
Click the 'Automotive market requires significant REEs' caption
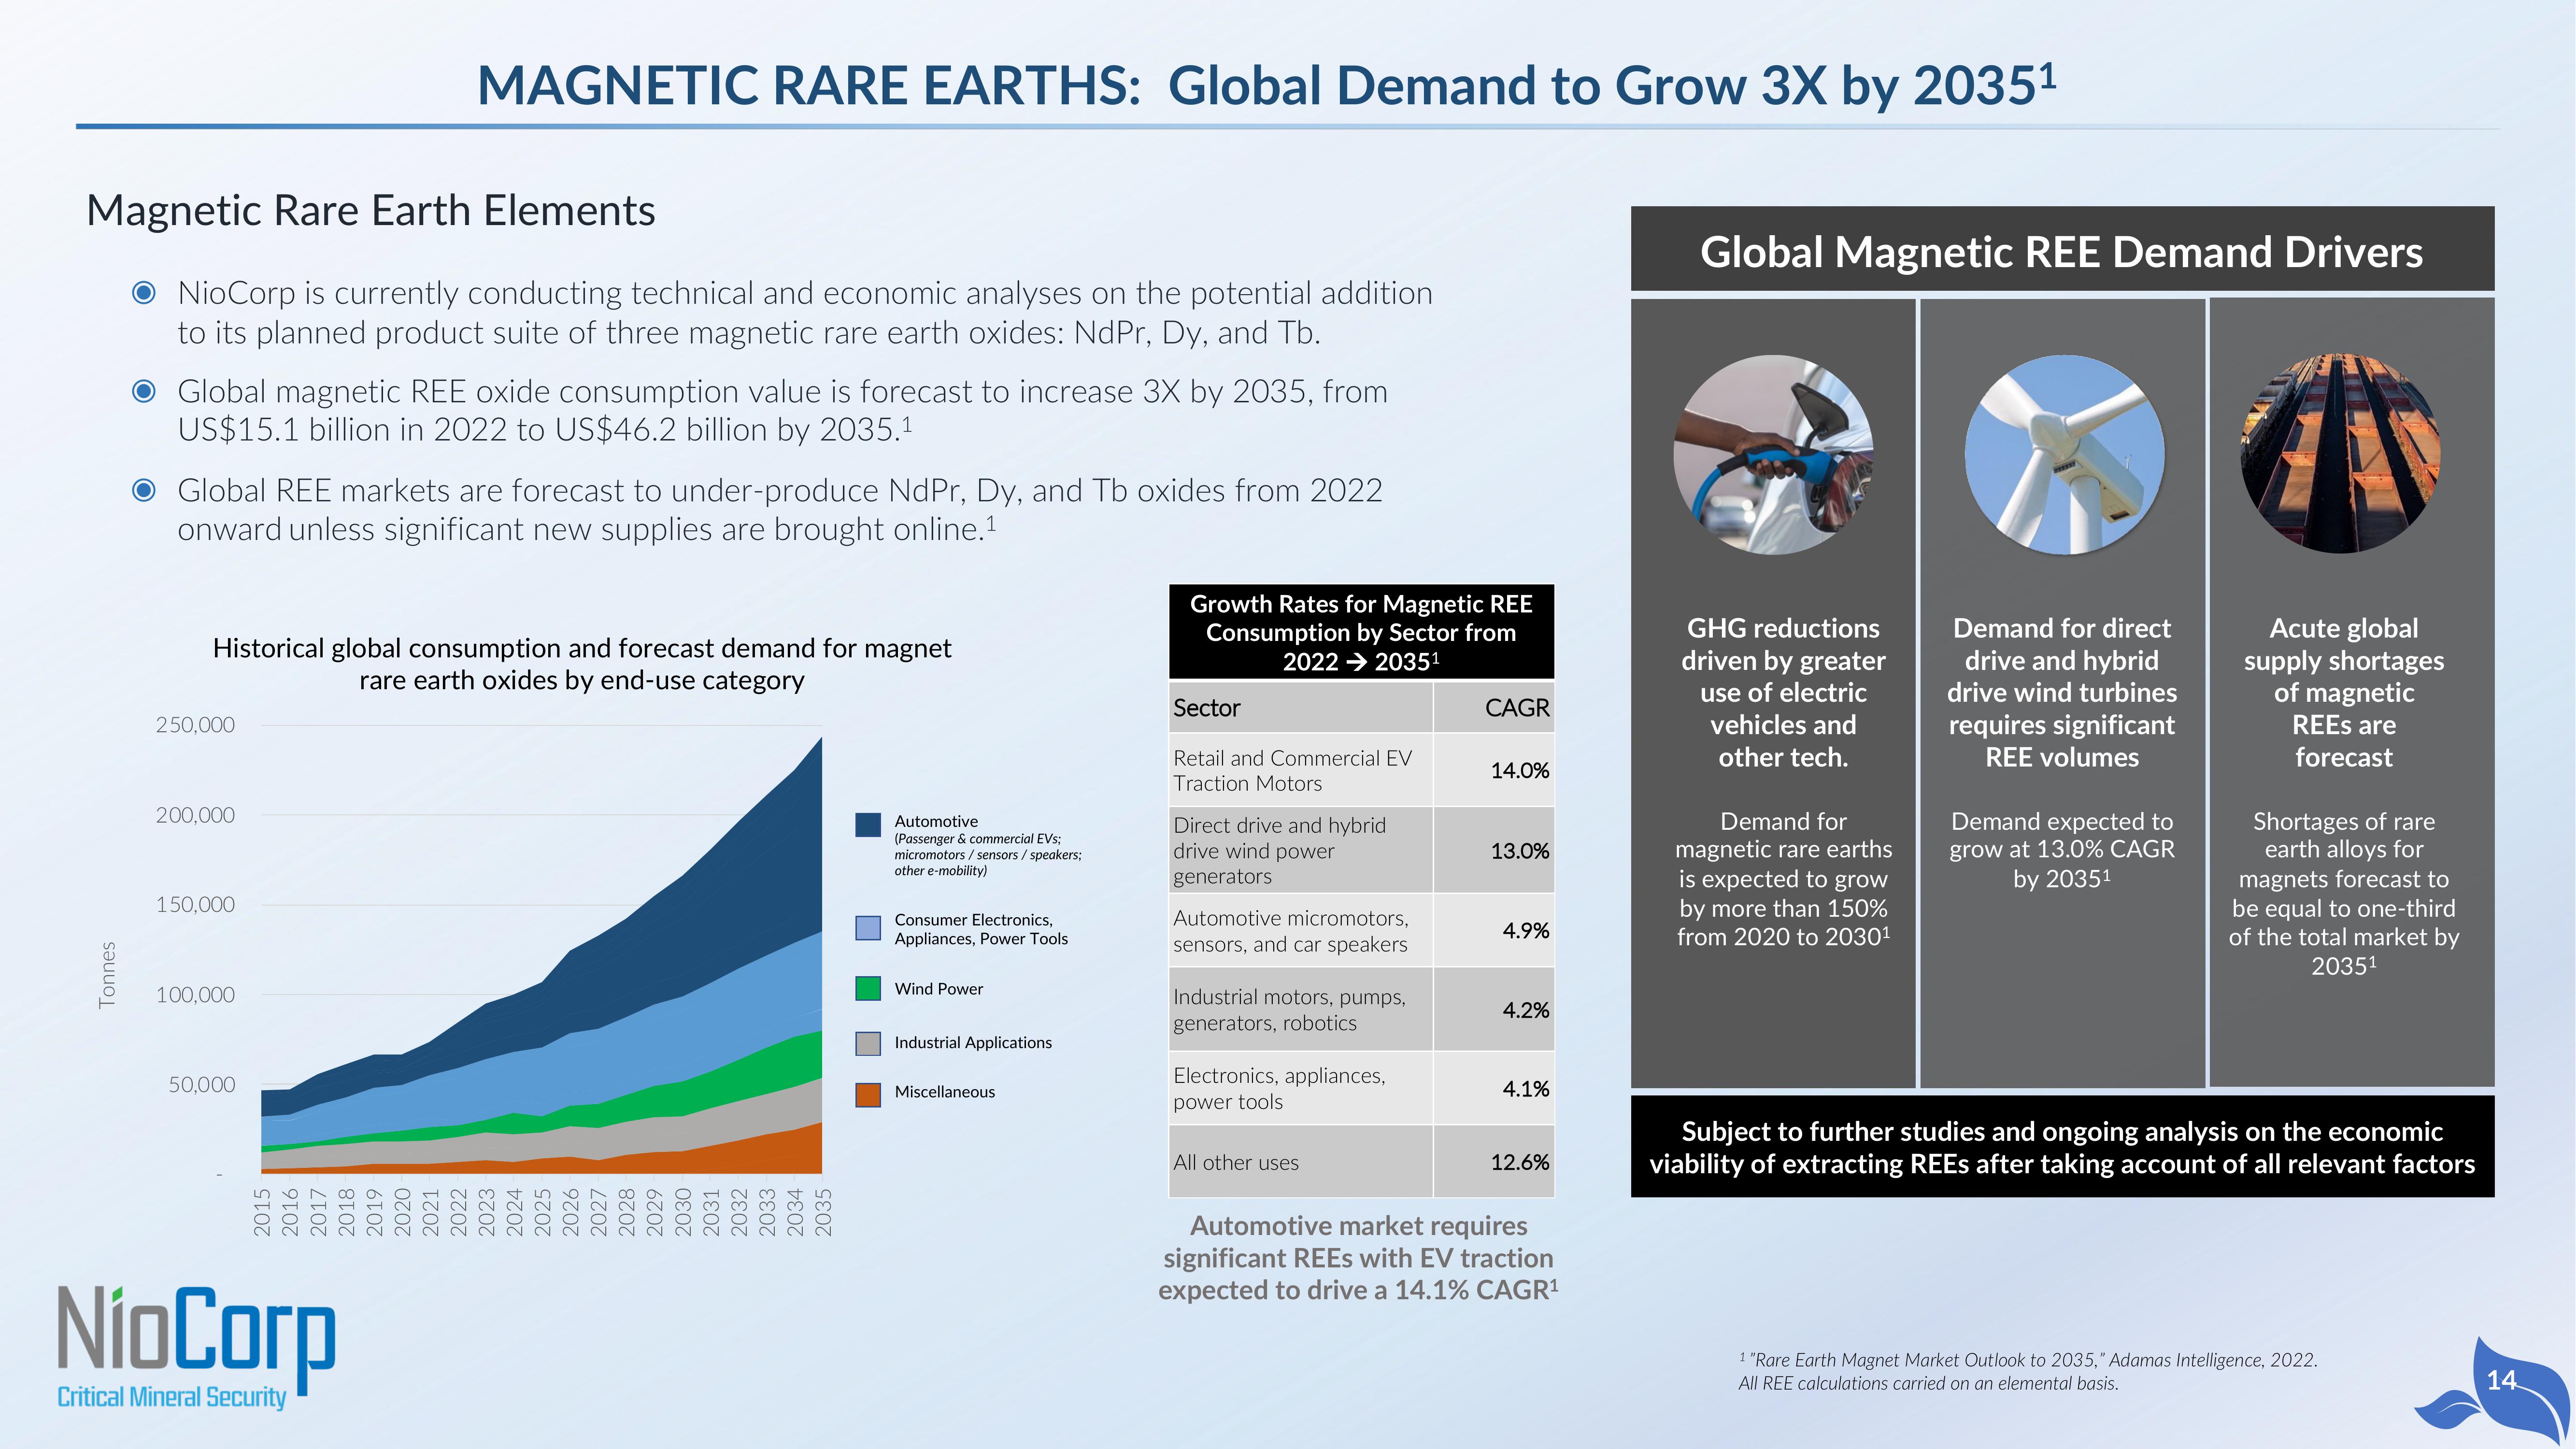point(1358,1258)
